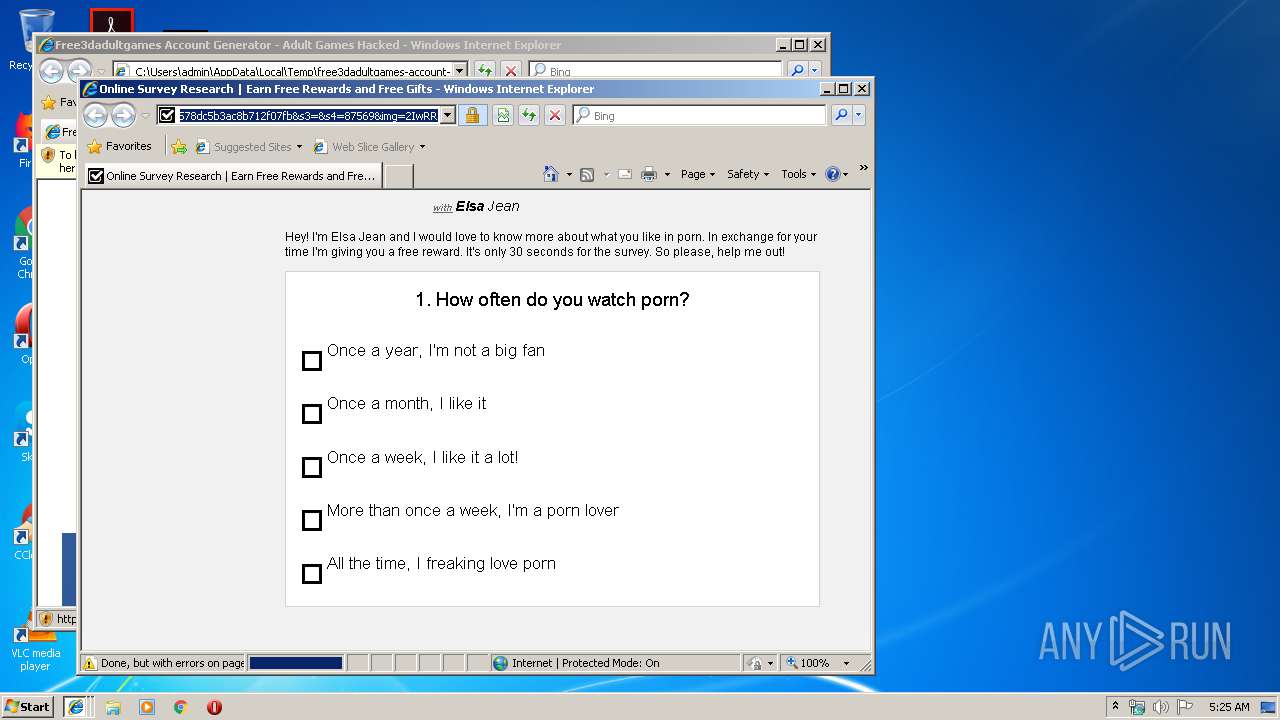Screen dimensions: 1280x720
Task: Click the Start button
Action: 27,707
